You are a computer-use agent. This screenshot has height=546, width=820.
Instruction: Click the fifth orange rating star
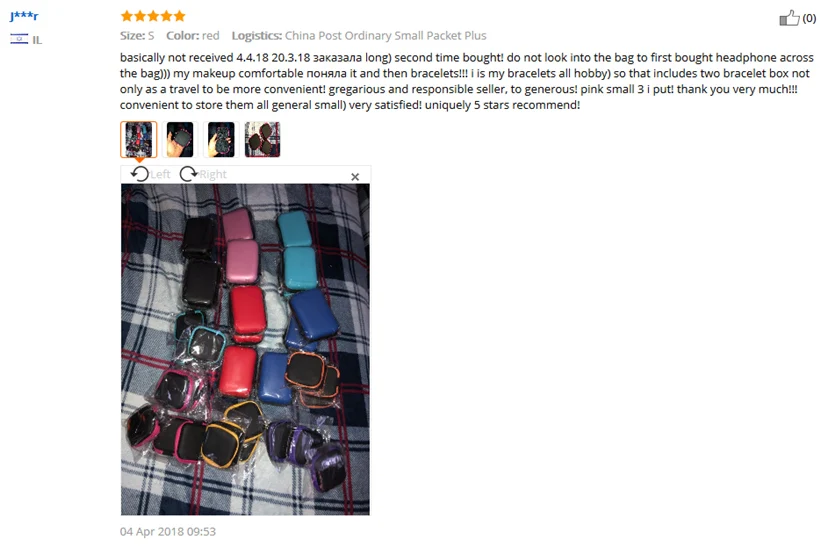coord(179,16)
